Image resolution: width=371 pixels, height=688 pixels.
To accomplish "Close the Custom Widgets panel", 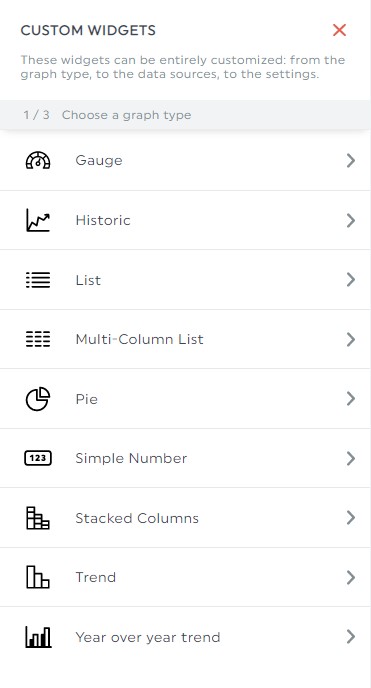I will coord(339,30).
